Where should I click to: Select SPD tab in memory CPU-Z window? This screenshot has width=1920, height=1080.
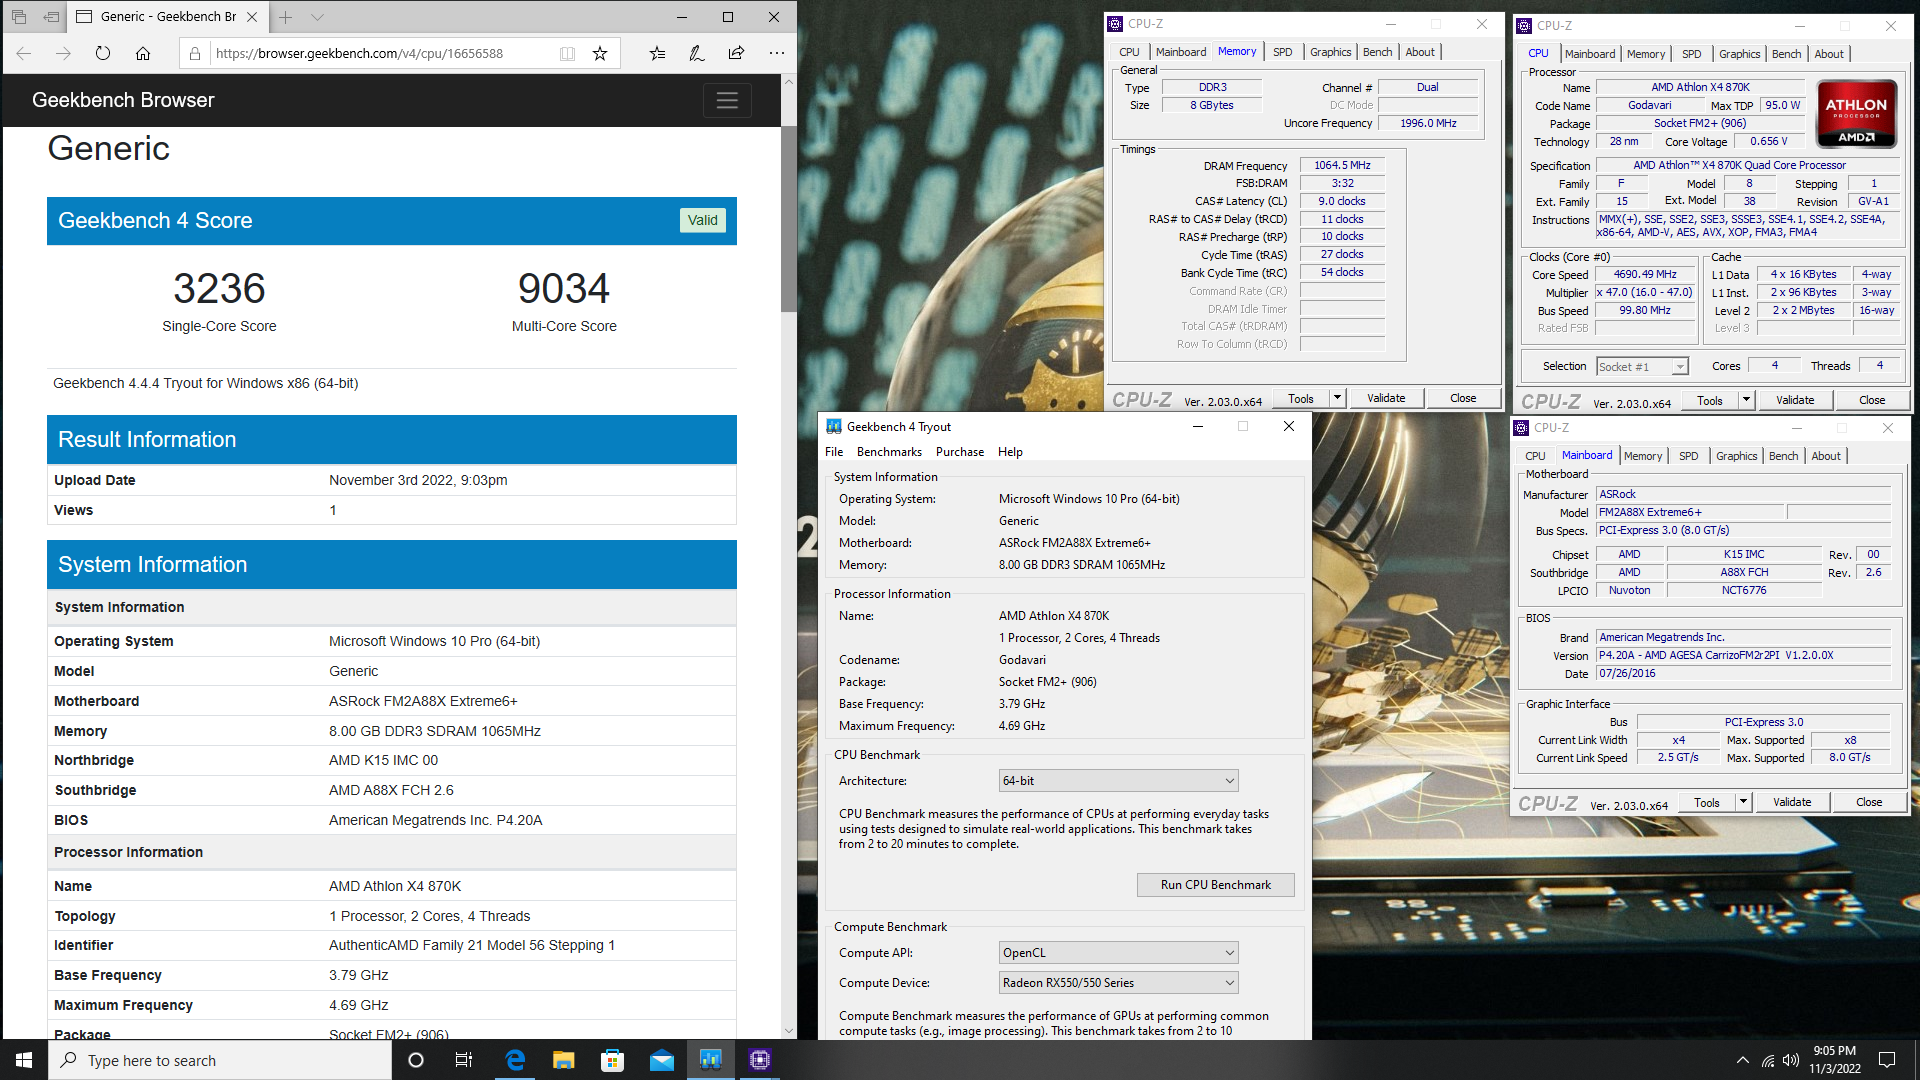tap(1282, 52)
